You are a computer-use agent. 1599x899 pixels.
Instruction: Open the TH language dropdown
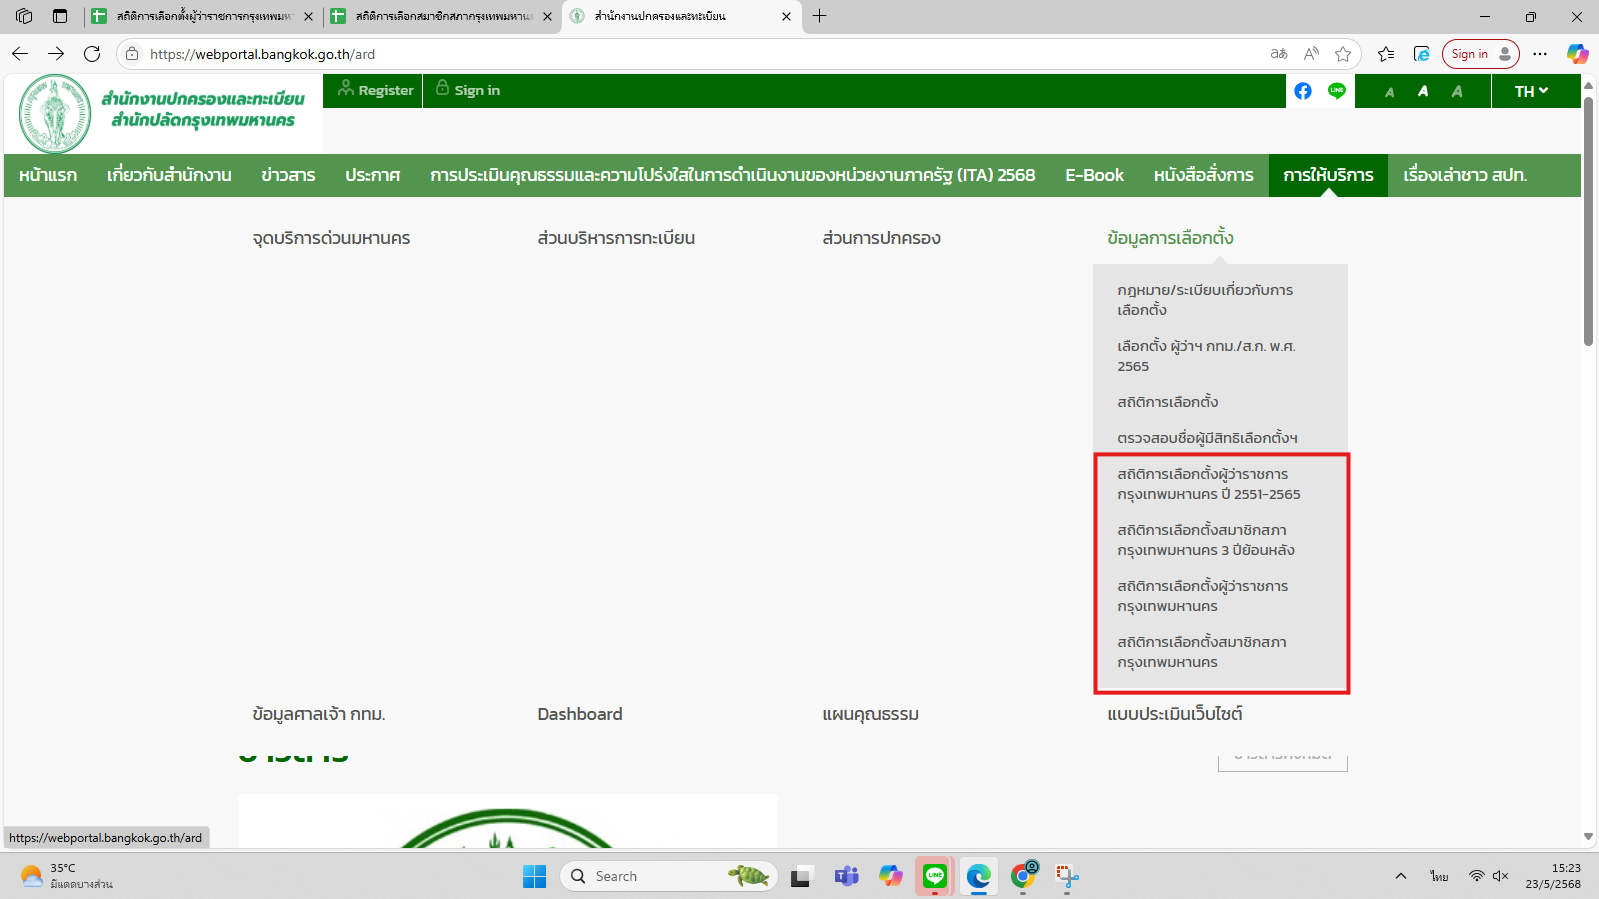pyautogui.click(x=1530, y=91)
